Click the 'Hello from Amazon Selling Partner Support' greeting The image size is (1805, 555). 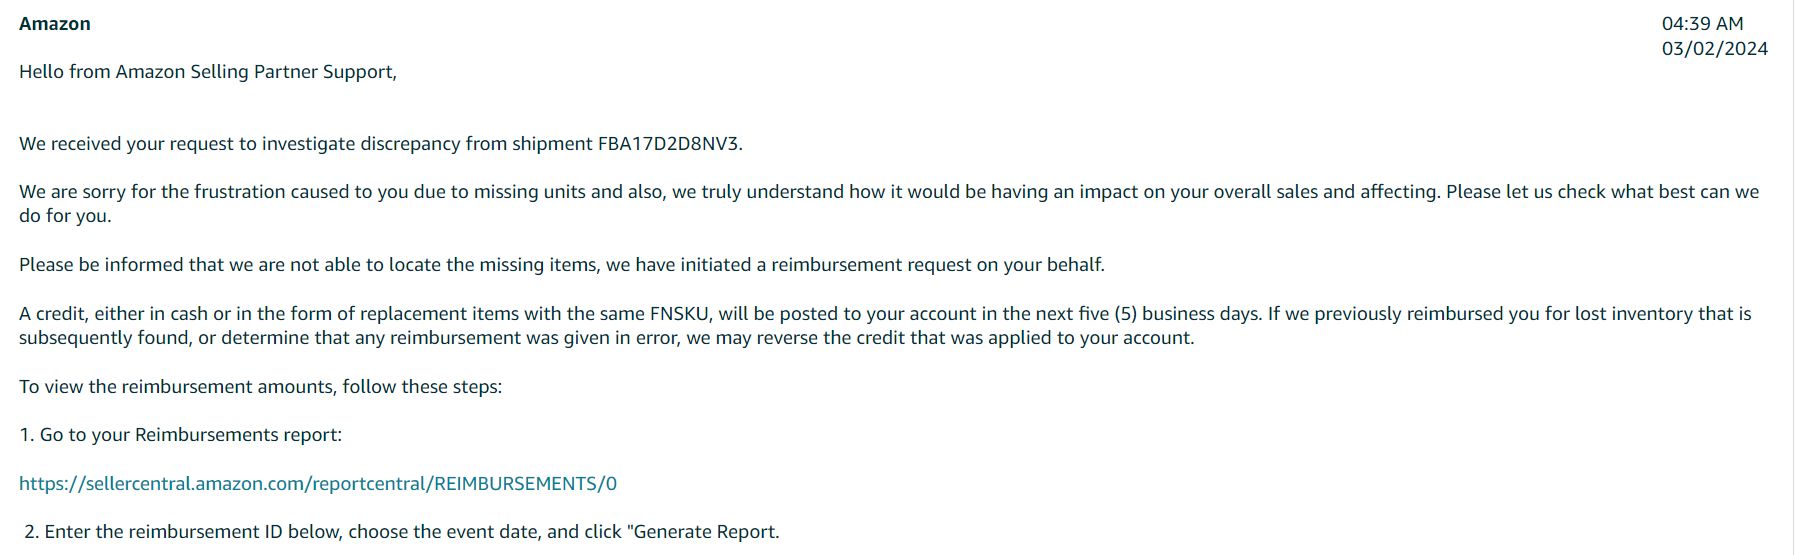[208, 72]
